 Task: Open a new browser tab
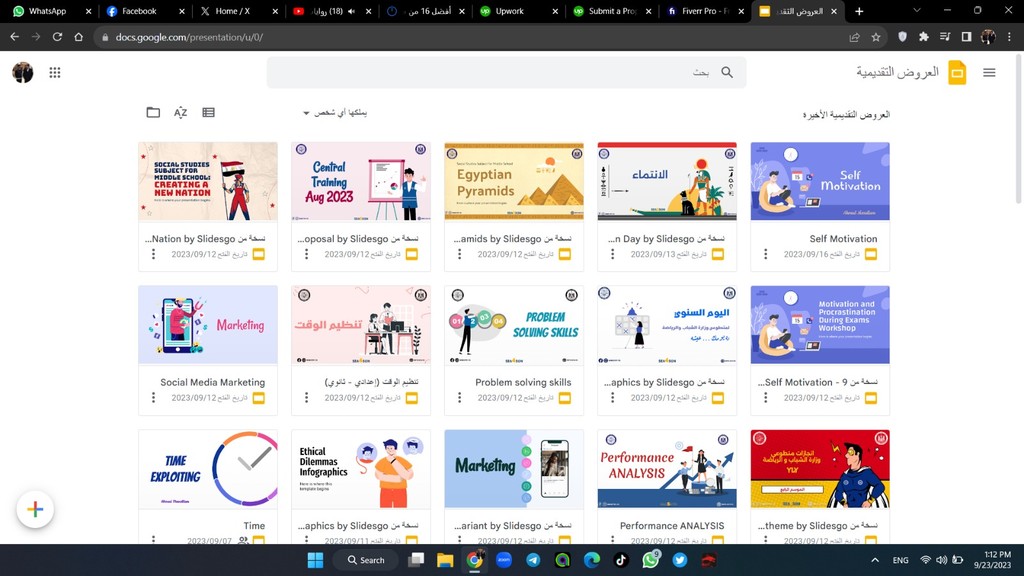(859, 11)
